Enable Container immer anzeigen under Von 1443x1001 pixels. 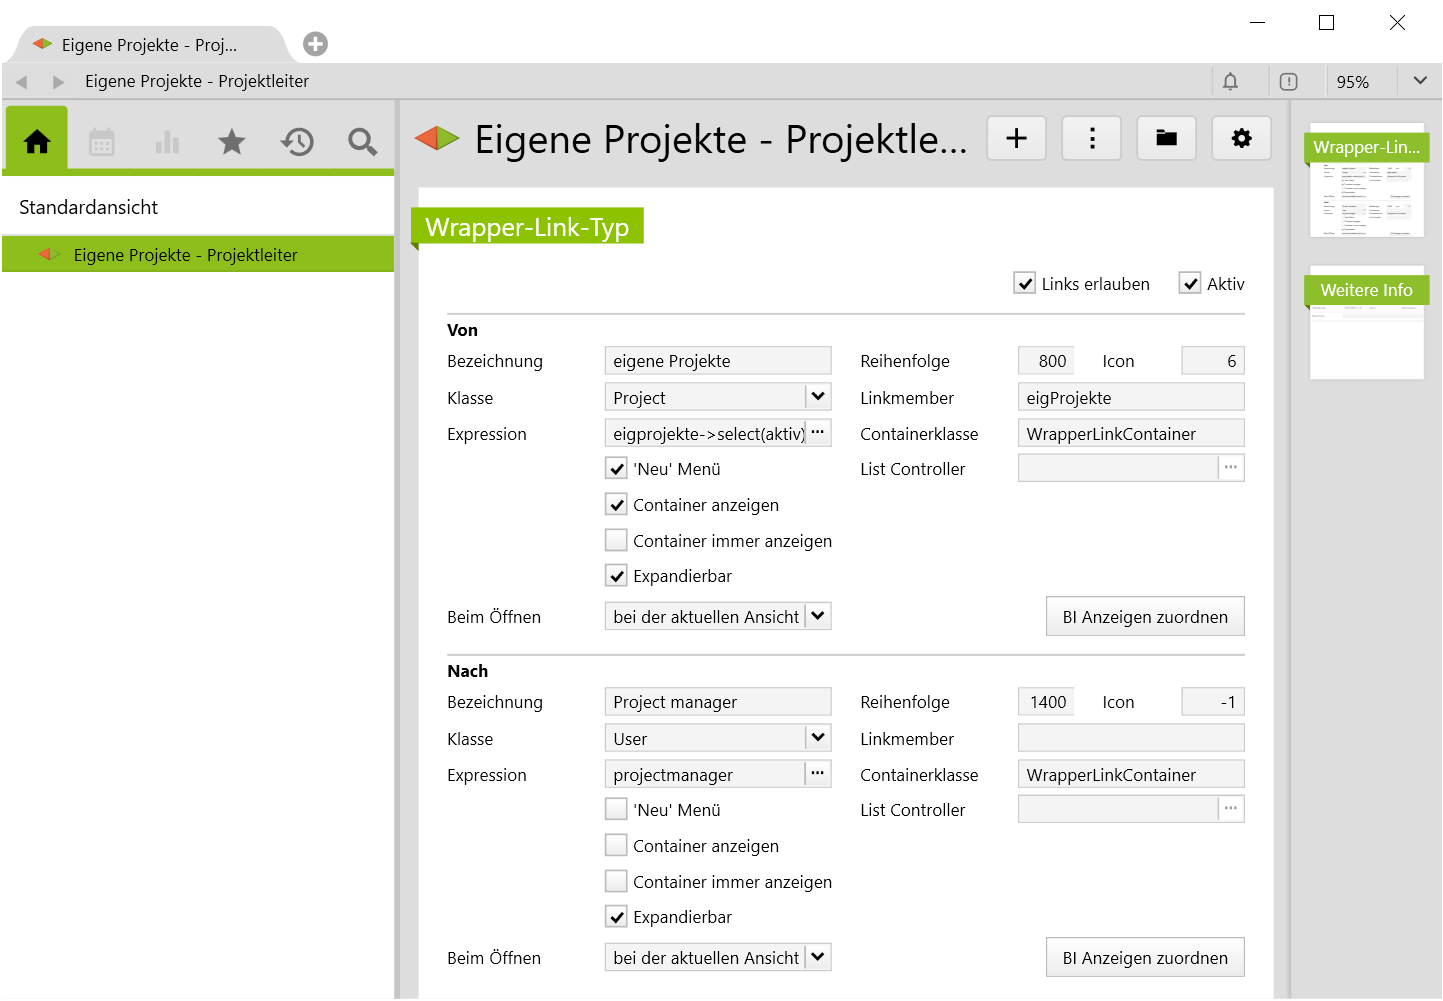(x=617, y=541)
